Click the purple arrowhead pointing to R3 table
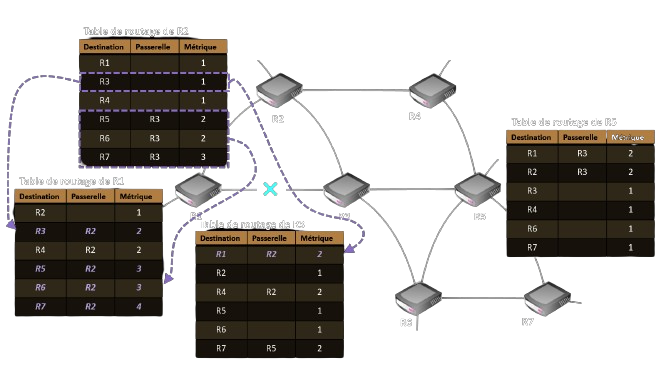Image resolution: width=666 pixels, height=375 pixels. [349, 248]
